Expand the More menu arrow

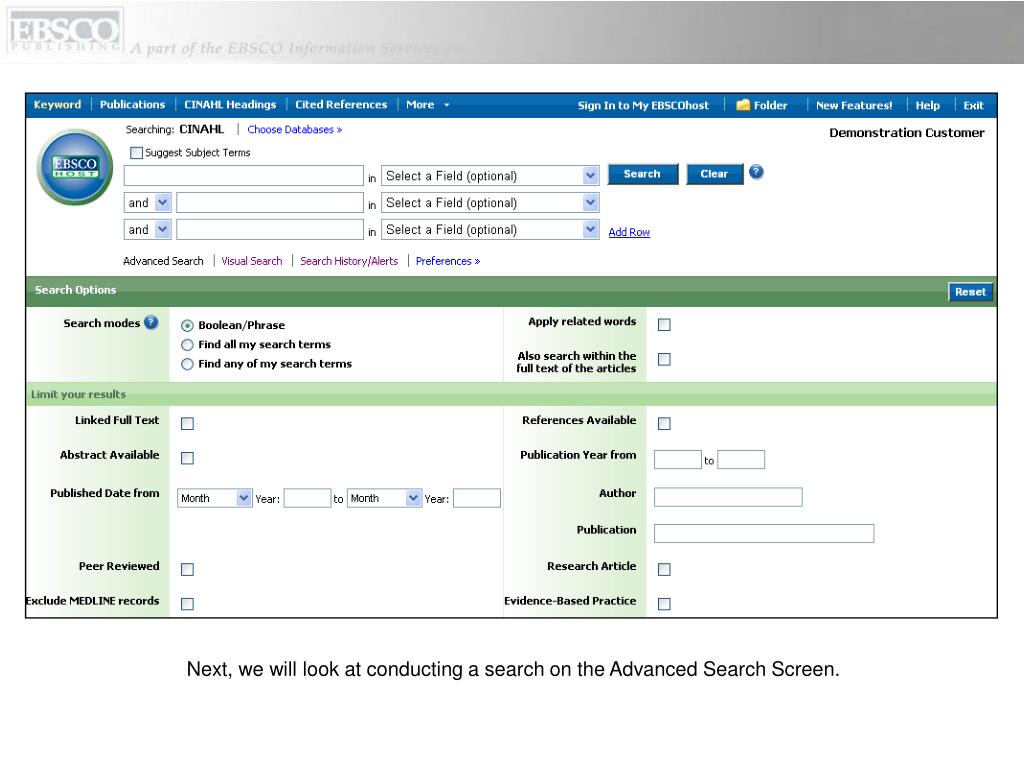[x=447, y=105]
